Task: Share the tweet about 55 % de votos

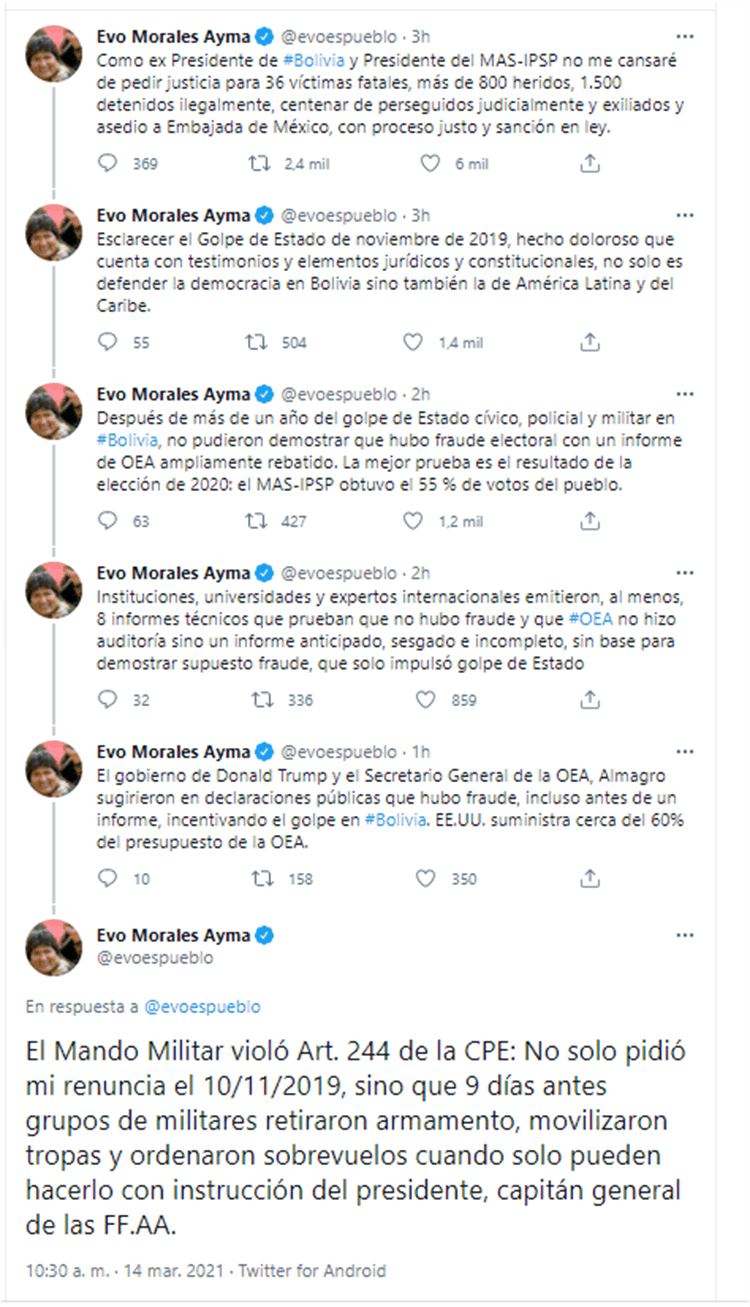Action: (591, 521)
